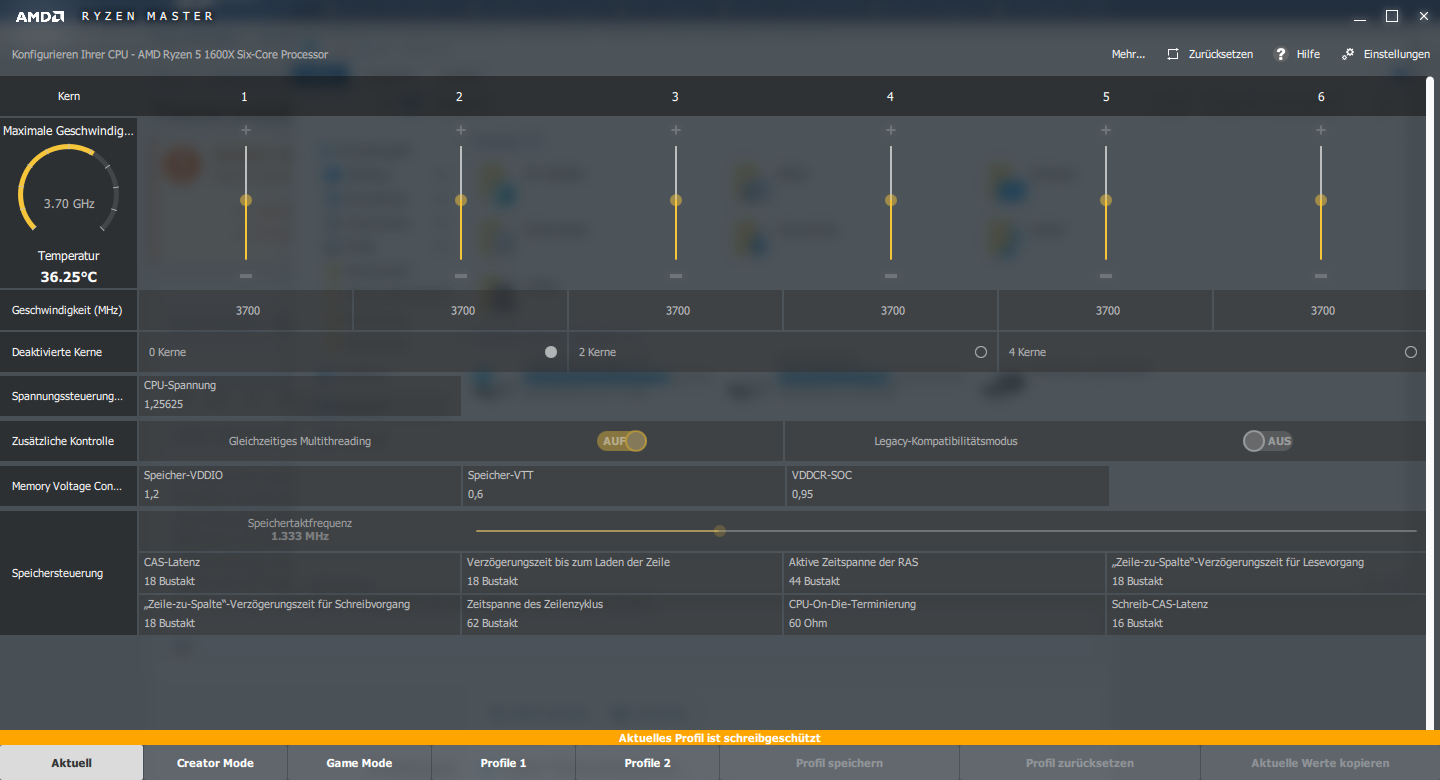Click the minus icon below core 1 slider
The image size is (1440, 780).
pos(246,276)
